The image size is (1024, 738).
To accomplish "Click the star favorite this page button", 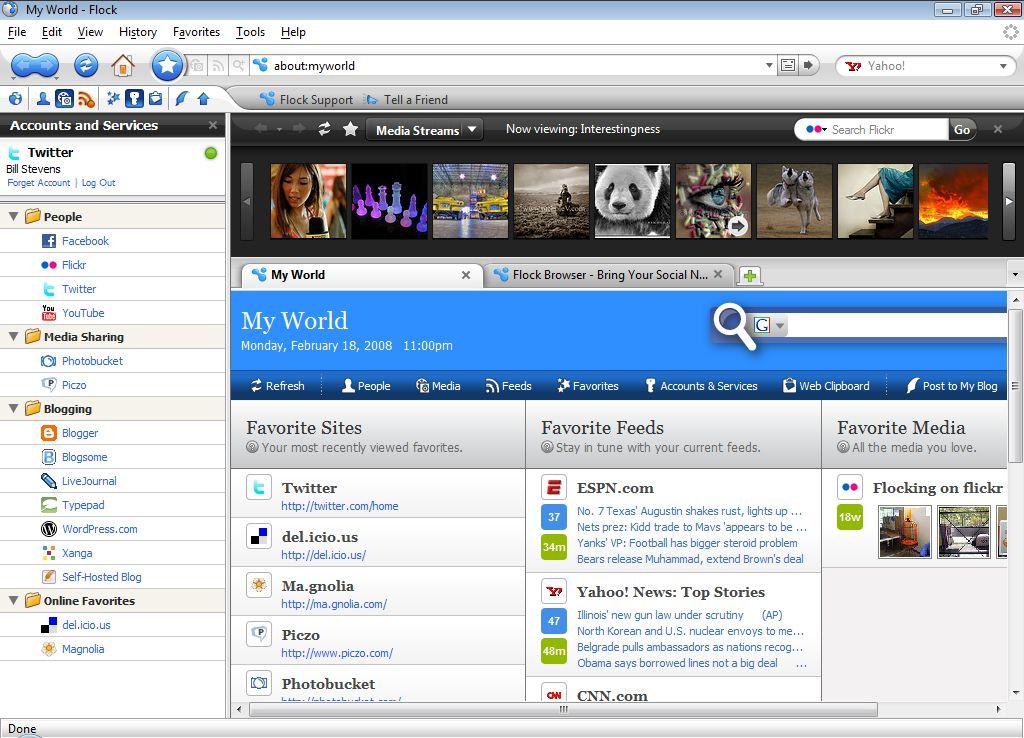I will pos(167,65).
